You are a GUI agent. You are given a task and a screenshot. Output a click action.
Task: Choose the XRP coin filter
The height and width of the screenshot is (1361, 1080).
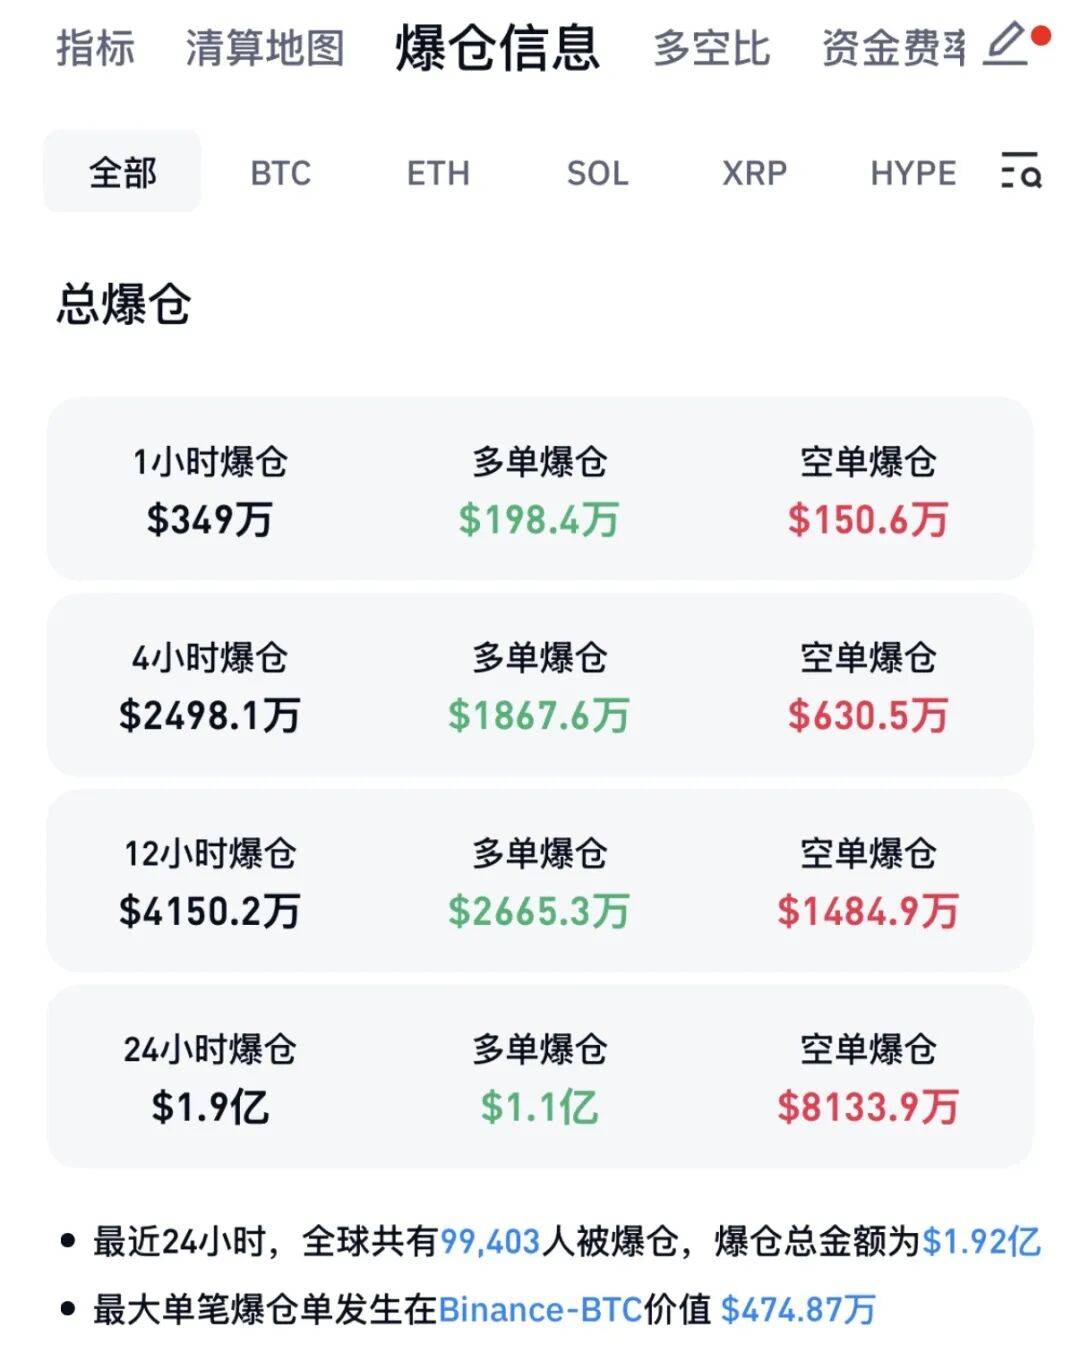pyautogui.click(x=754, y=173)
